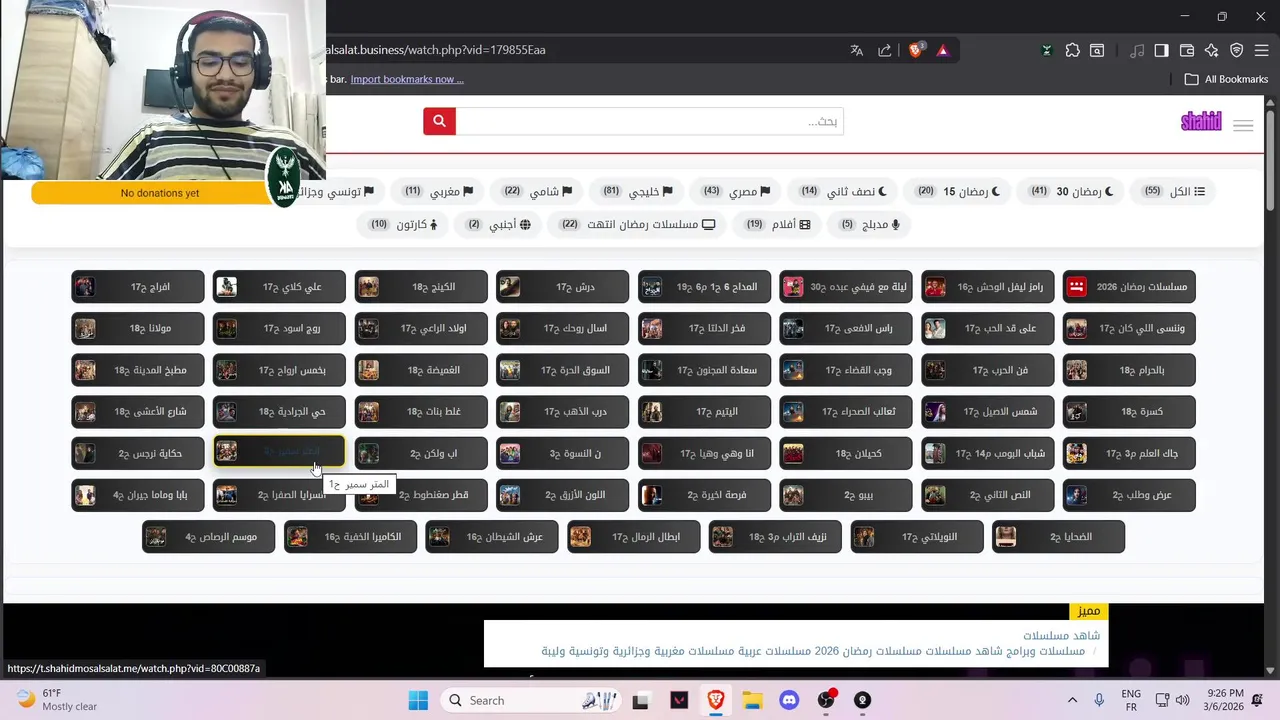Open the tab search icon in toolbar
Image resolution: width=1280 pixels, height=720 pixels.
click(1097, 50)
